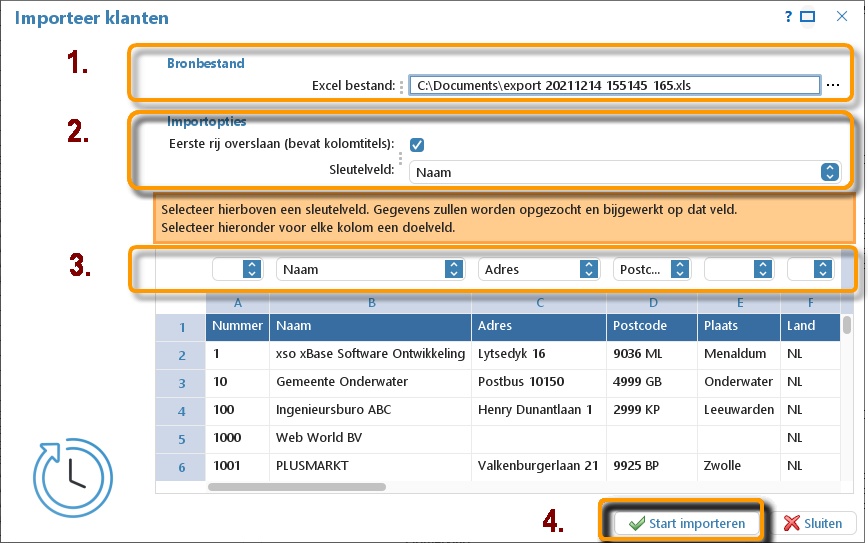Viewport: 868px width, 543px height.
Task: Select cell Gemeente Onderwater
Action: tap(371, 382)
